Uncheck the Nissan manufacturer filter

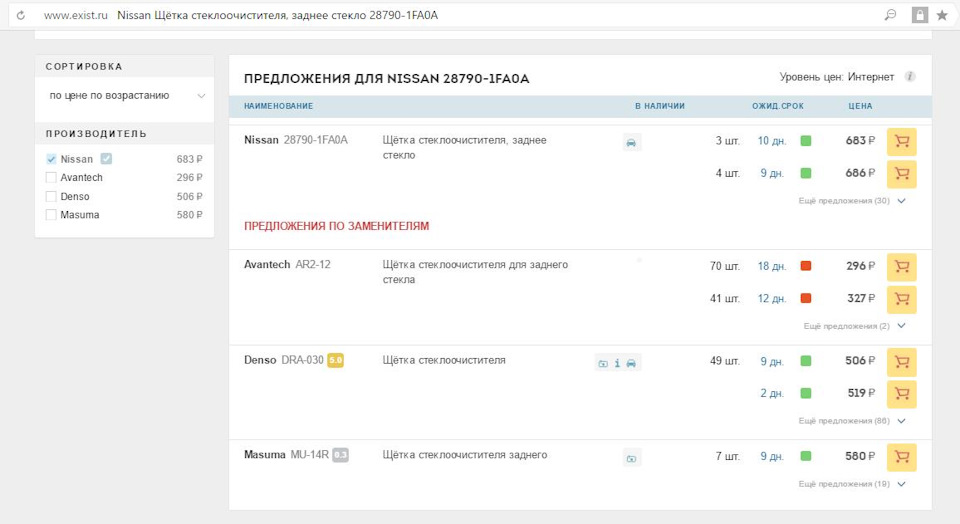(51, 159)
